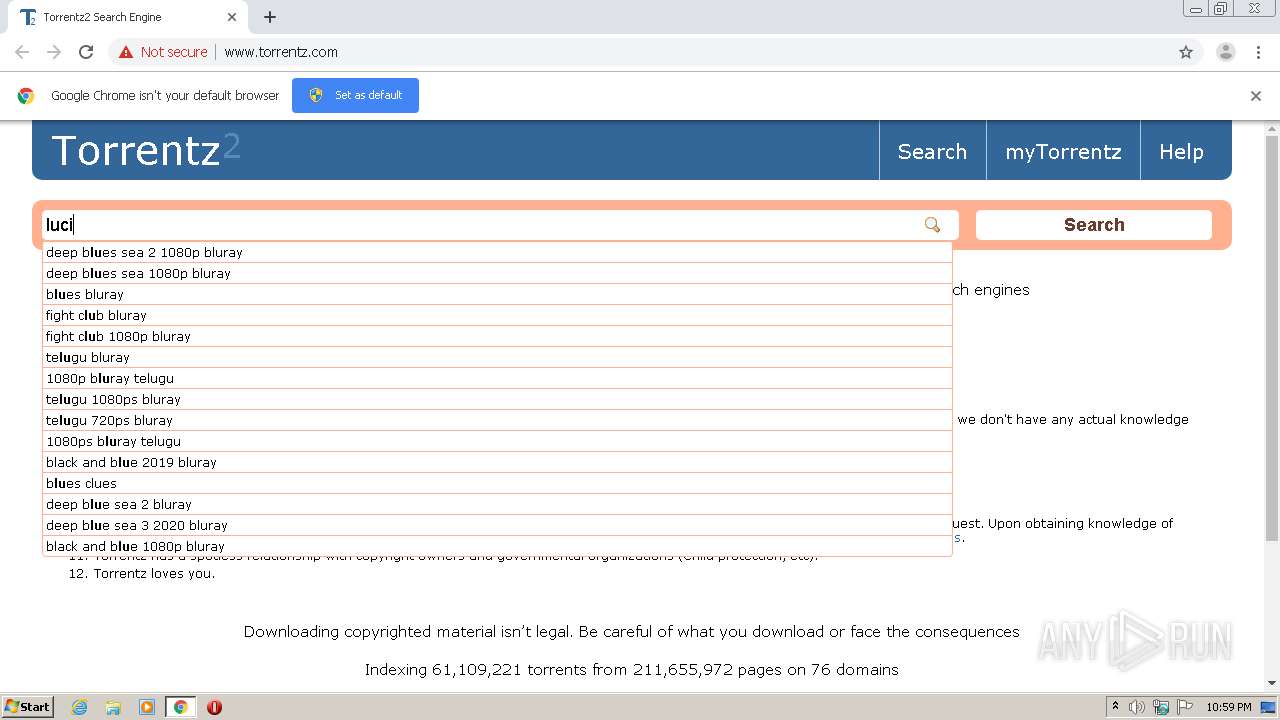Click the network tray icon
The image size is (1280, 720).
tap(1161, 707)
